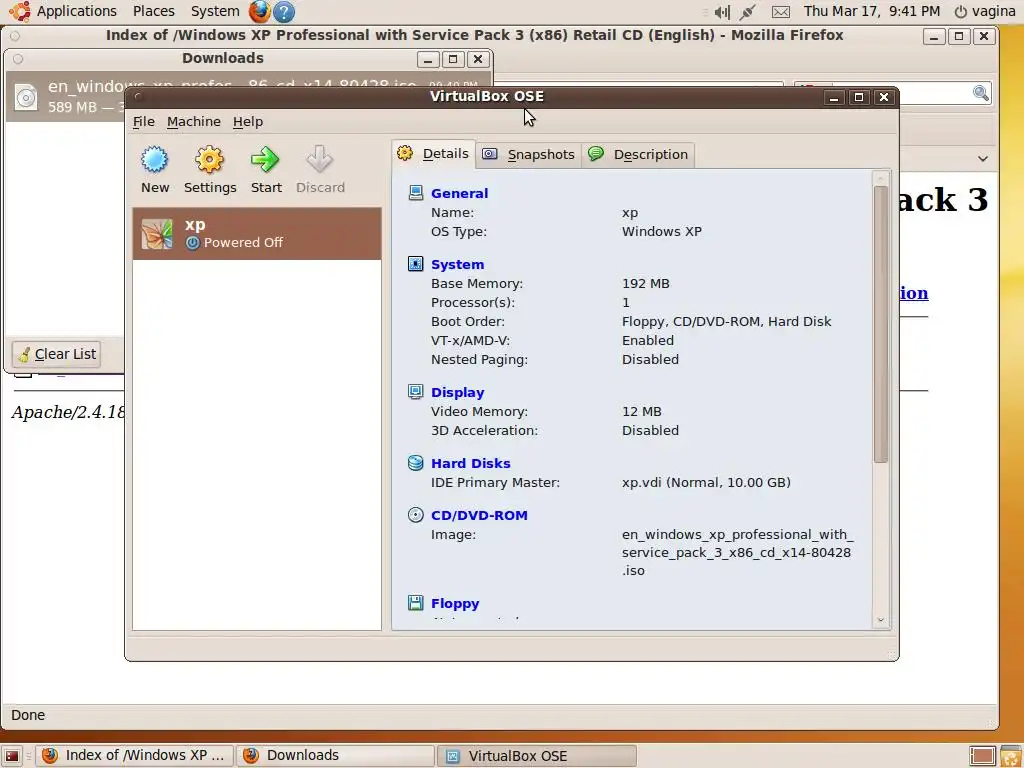The image size is (1024, 768).
Task: Click the volume speaker icon in panel
Action: click(722, 12)
